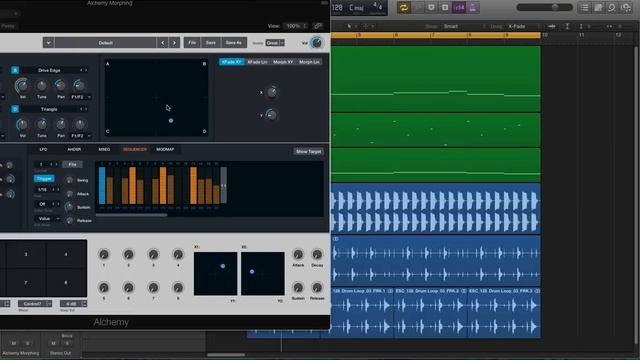Open source D F1/F2 filter routing dropdown

(x=81, y=136)
